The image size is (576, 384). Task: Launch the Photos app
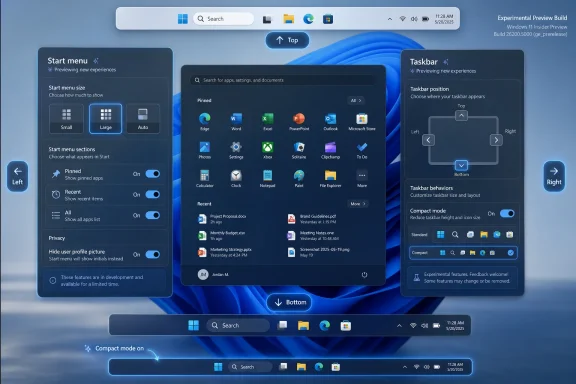click(x=205, y=150)
